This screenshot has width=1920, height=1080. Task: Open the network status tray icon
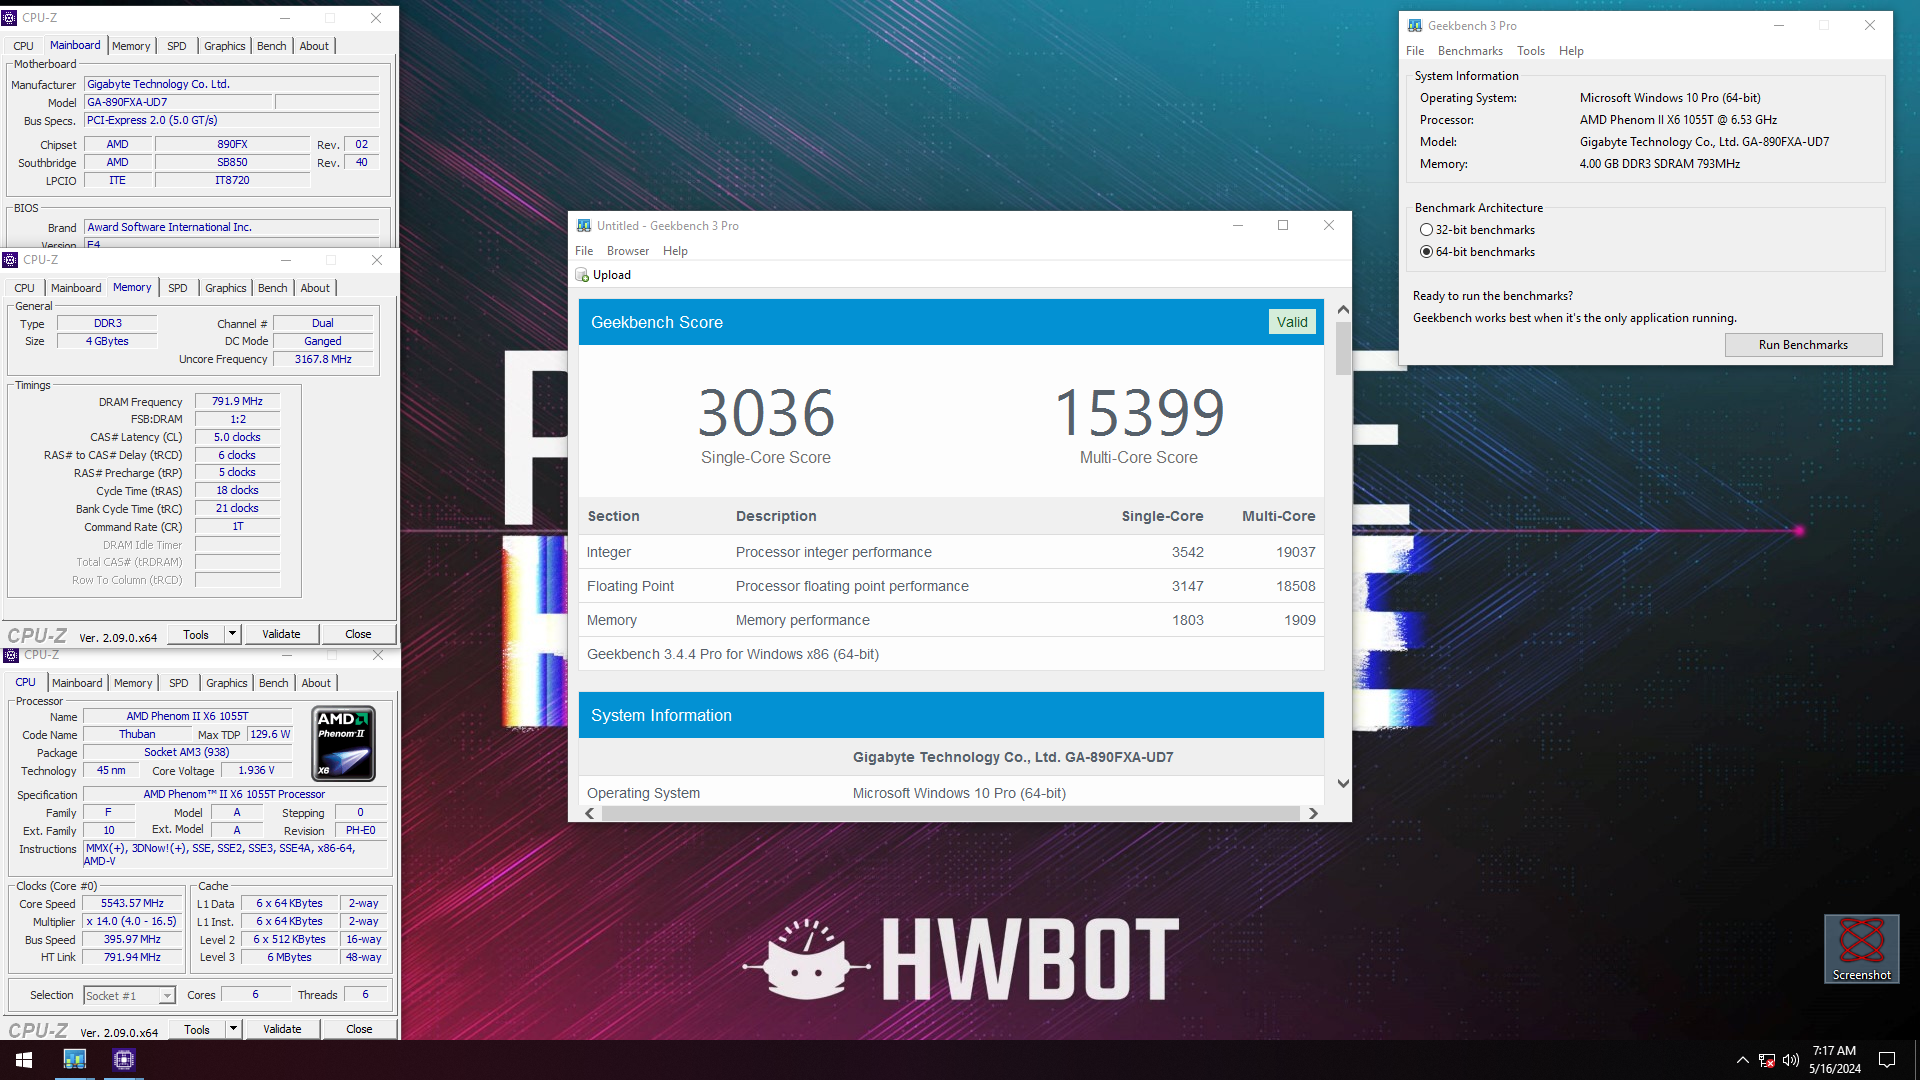[1767, 1060]
